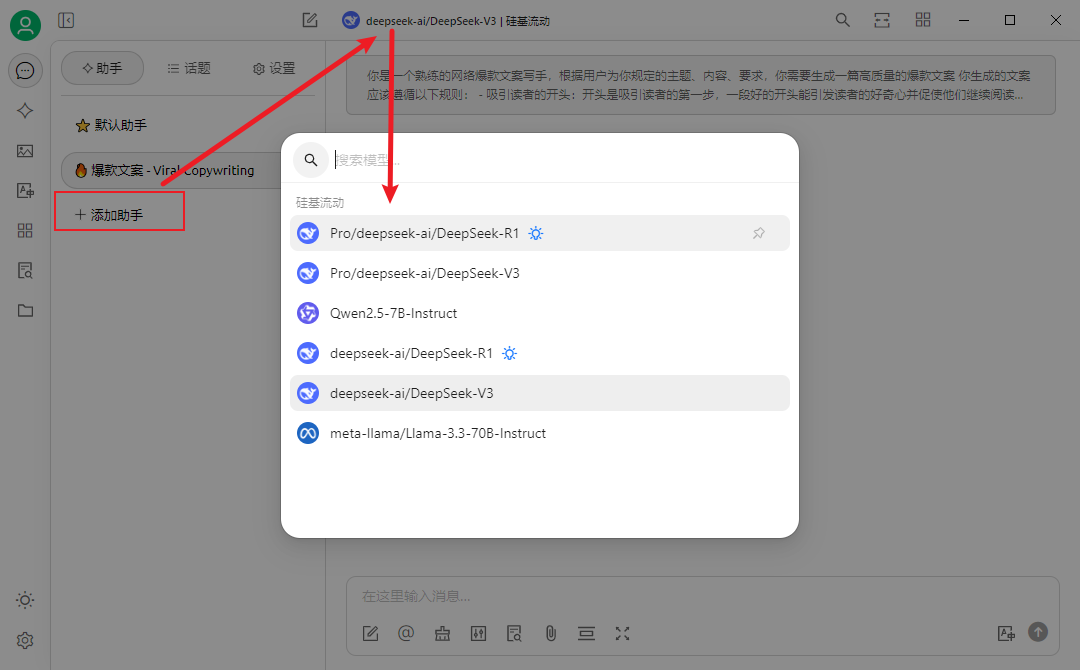Choose deepseek-ai/DeepSeek-R1 model
Viewport: 1080px width, 670px height.
pos(539,353)
